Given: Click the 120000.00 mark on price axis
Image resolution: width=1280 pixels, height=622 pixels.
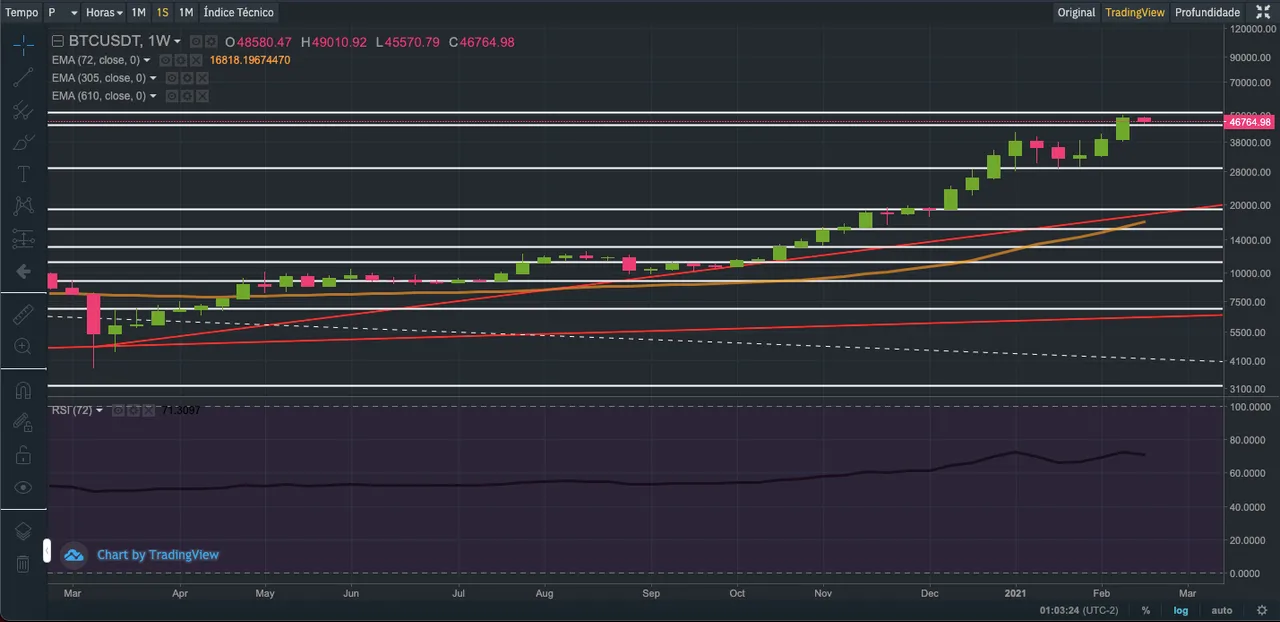Looking at the screenshot, I should pos(1253,29).
